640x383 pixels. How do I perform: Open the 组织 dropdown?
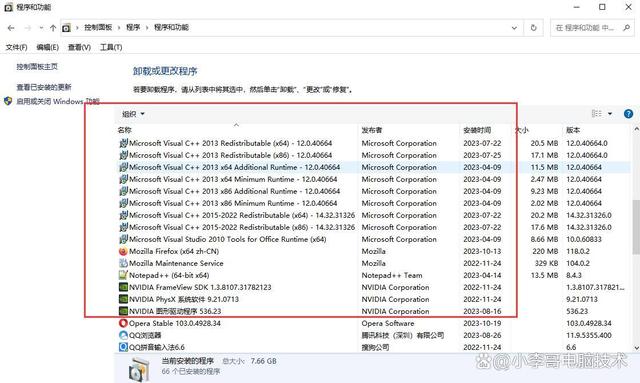point(133,114)
